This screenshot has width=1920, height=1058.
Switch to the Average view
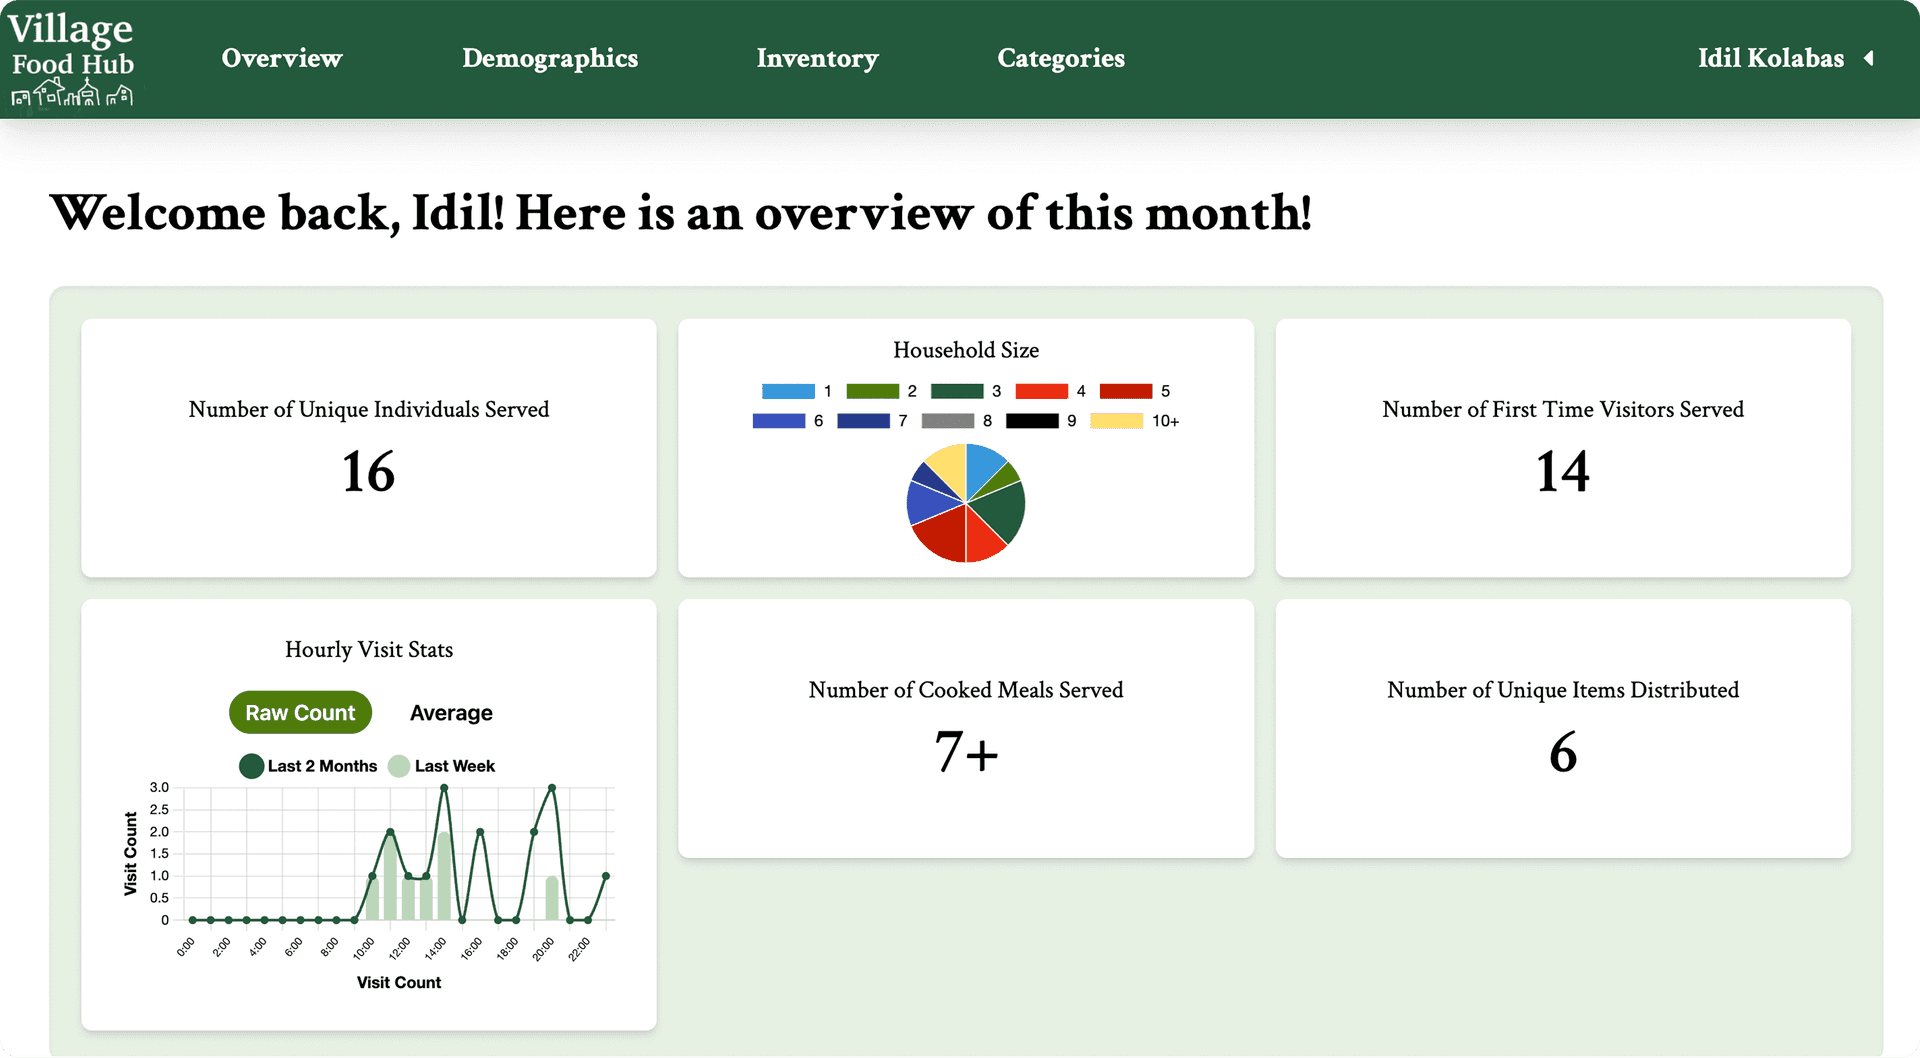(450, 712)
